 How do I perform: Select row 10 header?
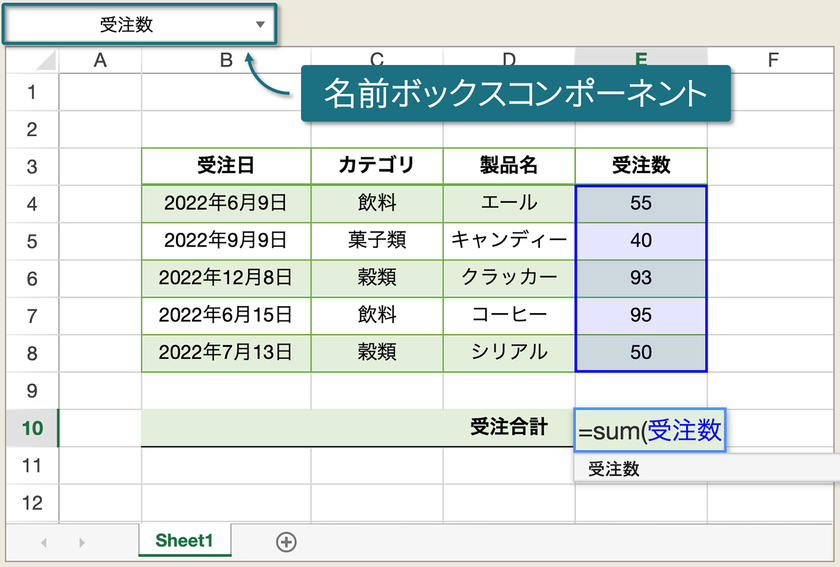[x=32, y=428]
